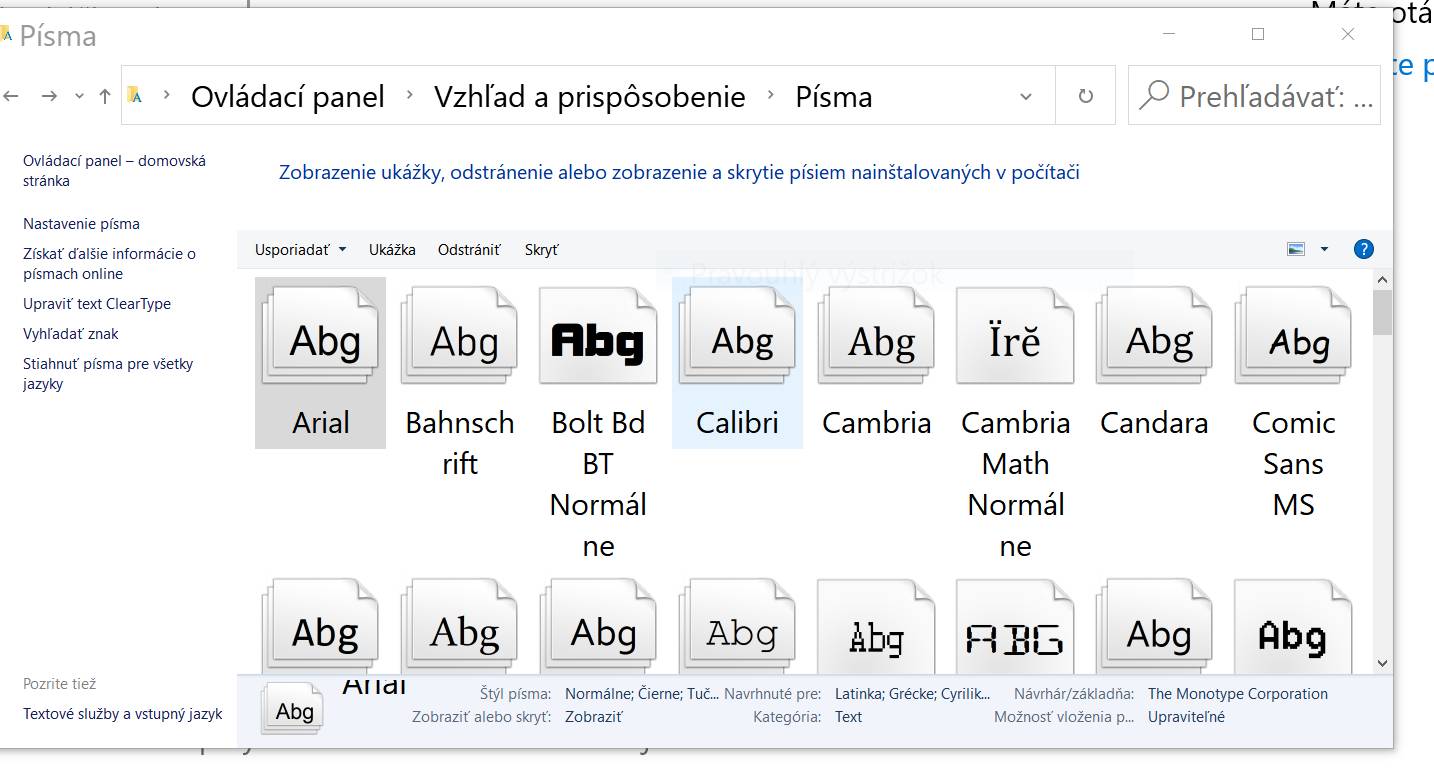Click the search magnifier icon

pyautogui.click(x=1153, y=96)
